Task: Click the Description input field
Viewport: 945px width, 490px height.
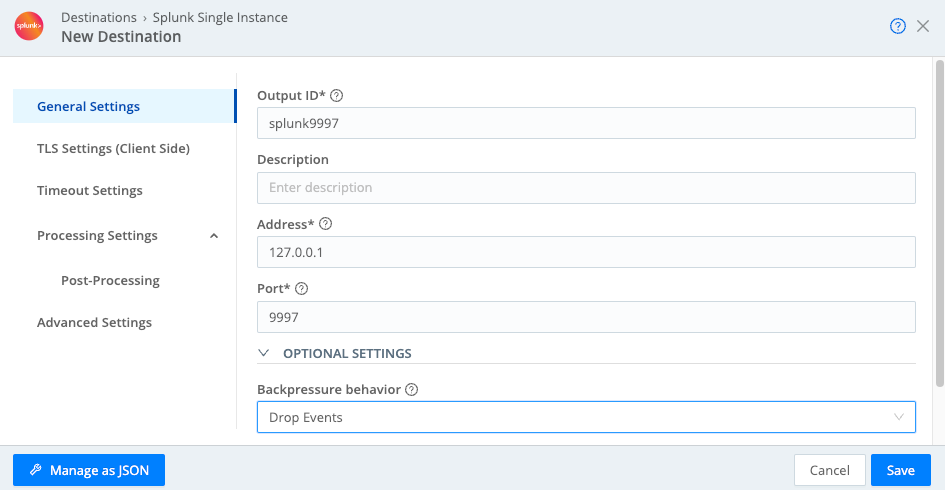Action: tap(586, 187)
